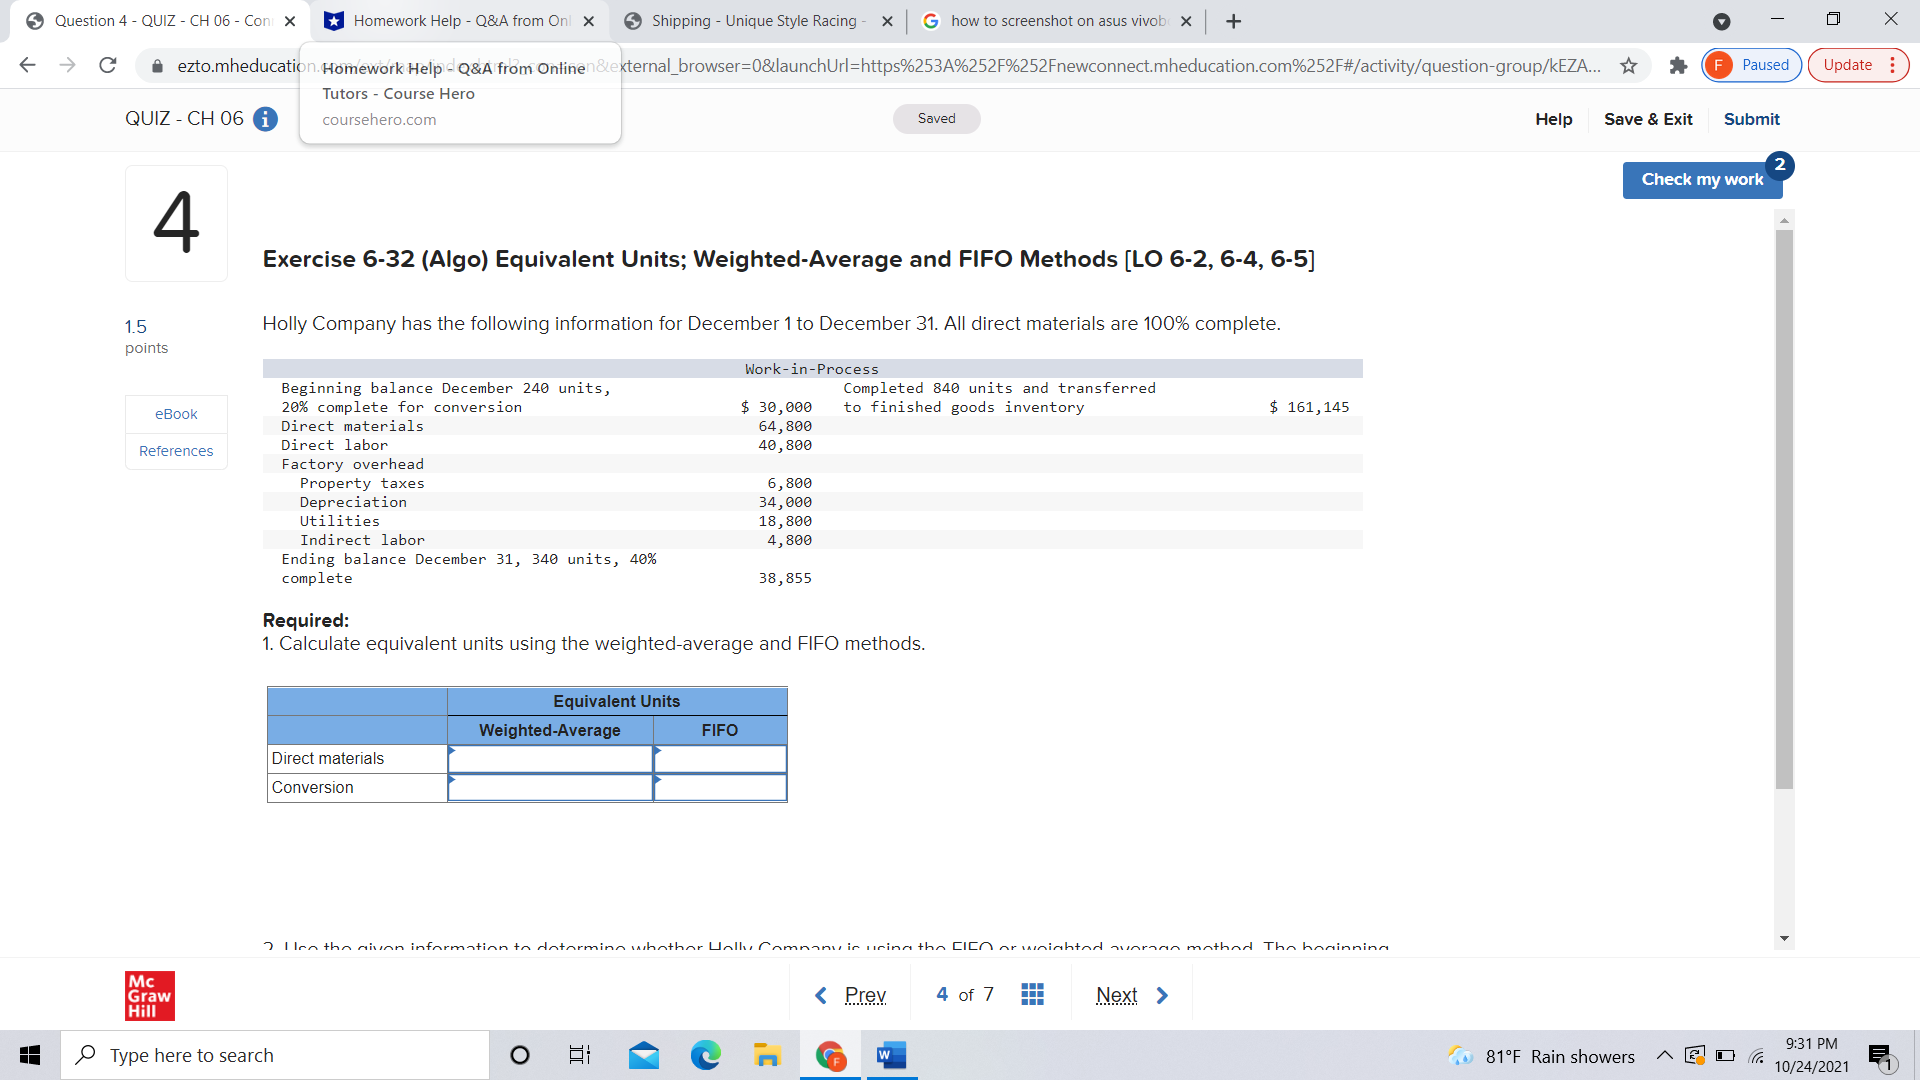Expand Task View in the taskbar
Viewport: 1920px width, 1080px height.
pos(579,1055)
